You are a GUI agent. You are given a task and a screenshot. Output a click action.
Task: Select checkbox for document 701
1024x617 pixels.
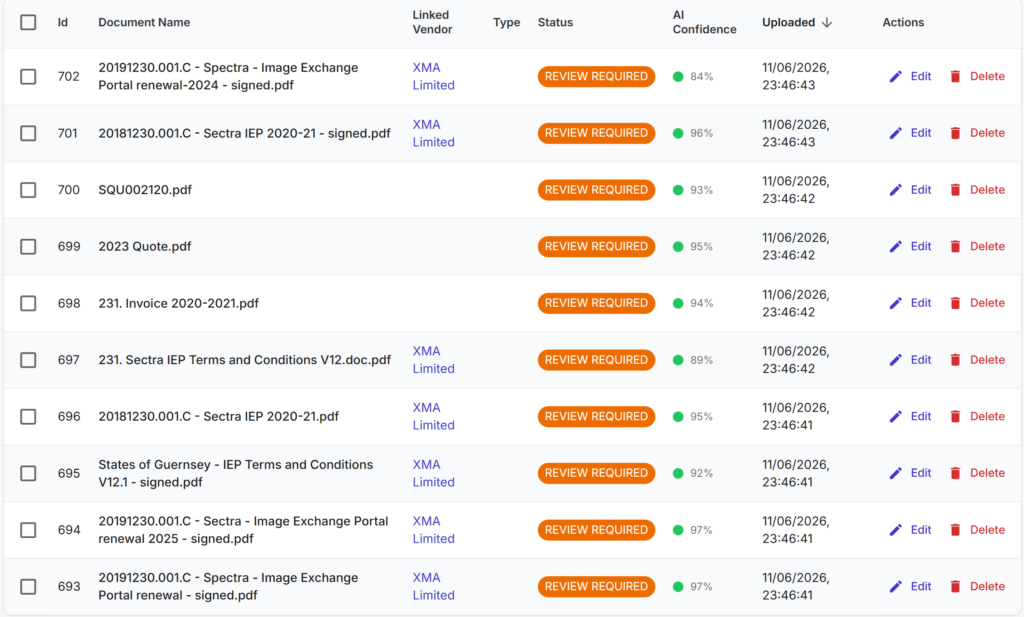28,133
